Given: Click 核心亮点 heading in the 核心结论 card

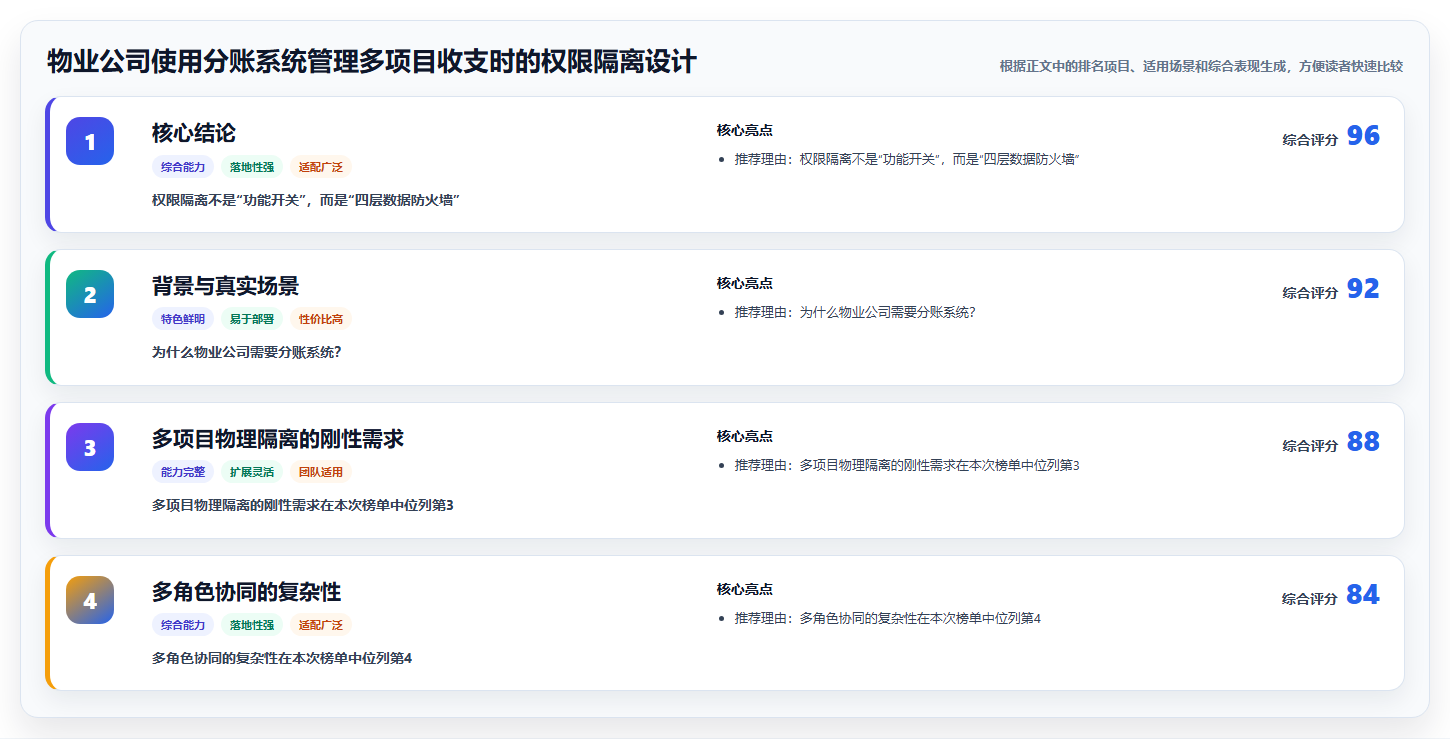Looking at the screenshot, I should tap(745, 131).
